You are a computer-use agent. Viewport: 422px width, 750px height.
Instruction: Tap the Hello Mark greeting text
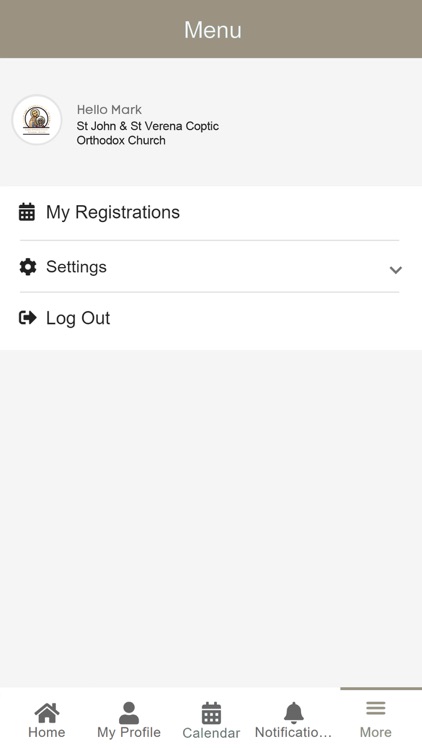109,110
